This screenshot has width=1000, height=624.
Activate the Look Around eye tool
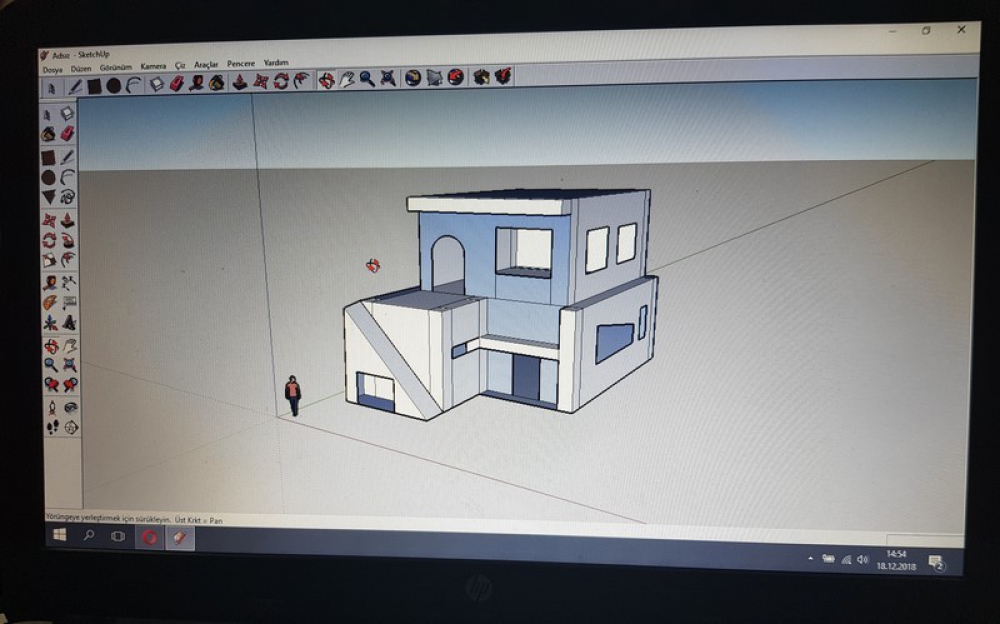tap(71, 406)
